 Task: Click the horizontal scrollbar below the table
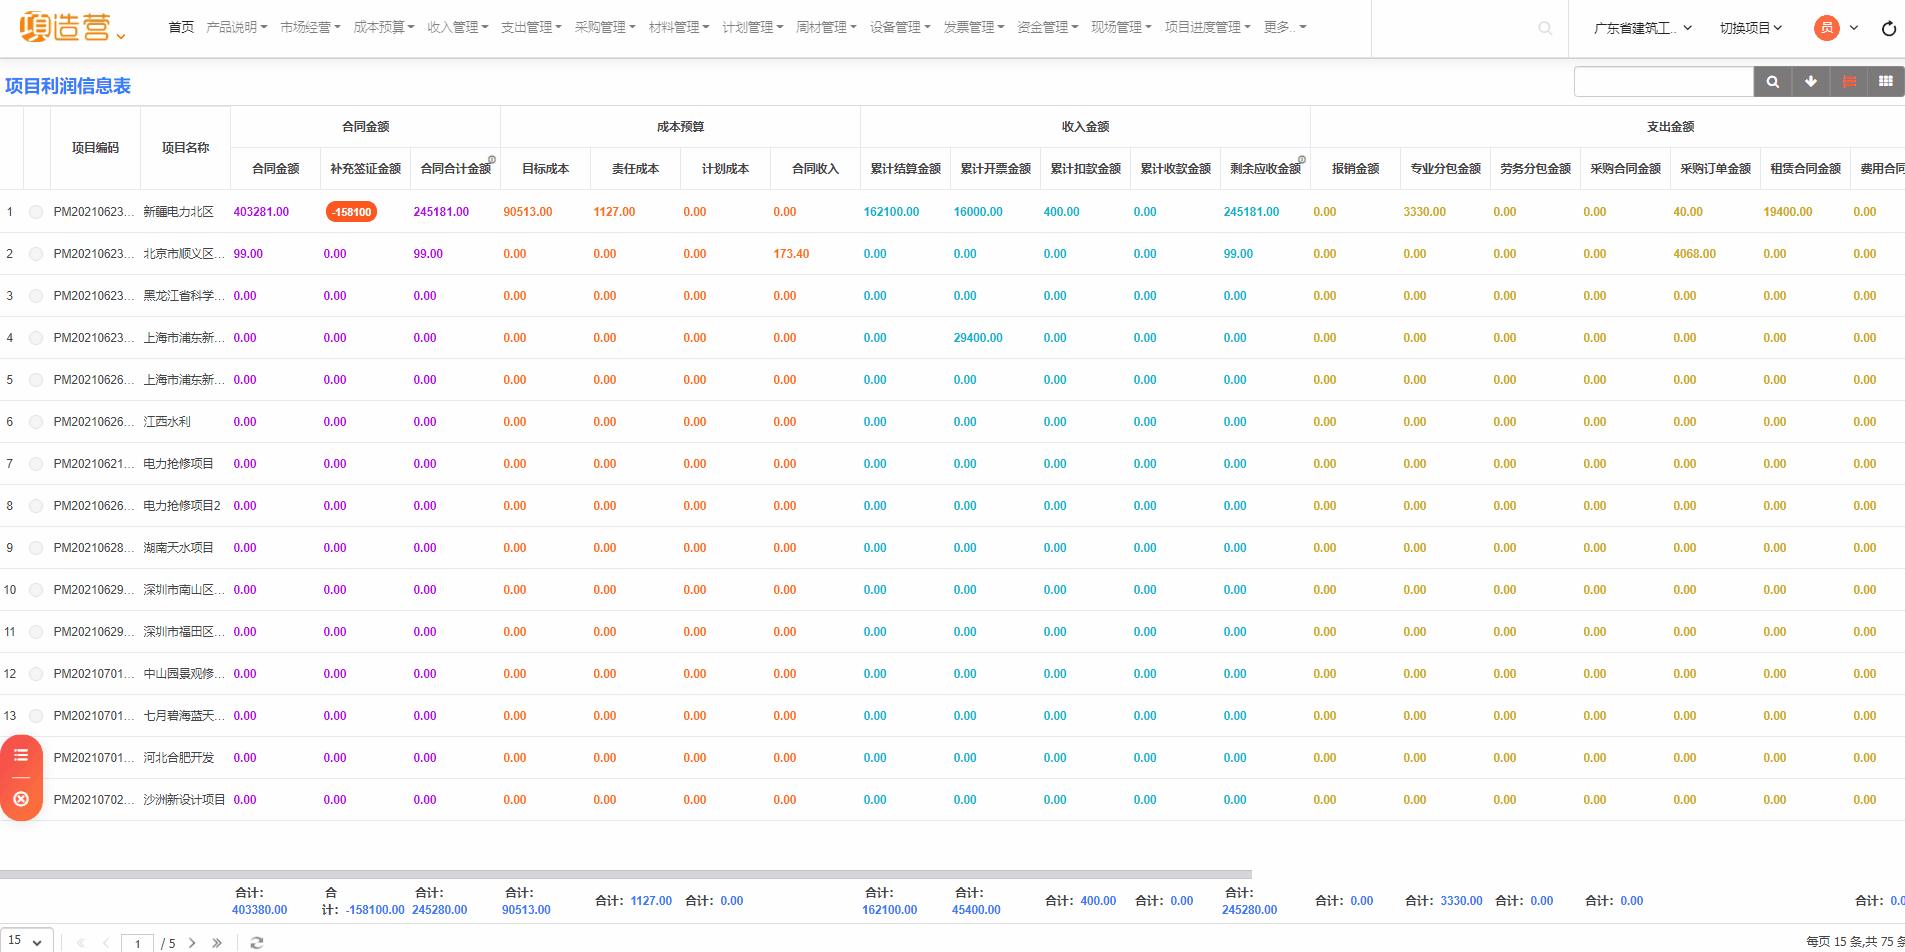tap(625, 874)
